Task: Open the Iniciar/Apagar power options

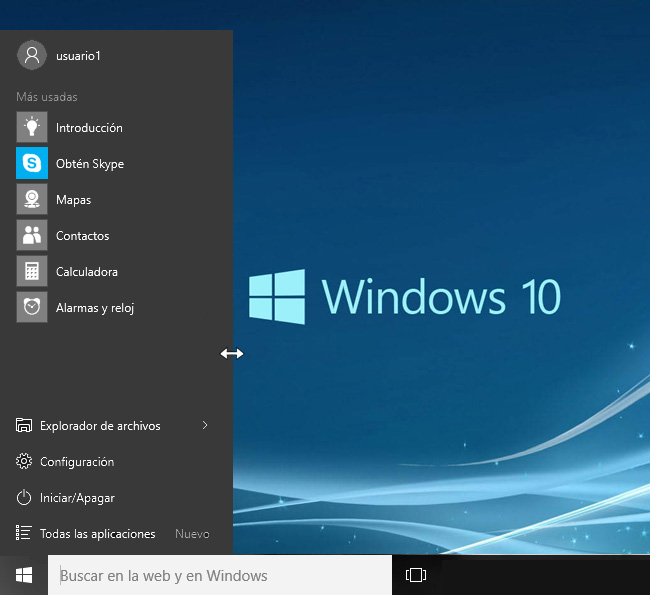Action: (x=77, y=498)
